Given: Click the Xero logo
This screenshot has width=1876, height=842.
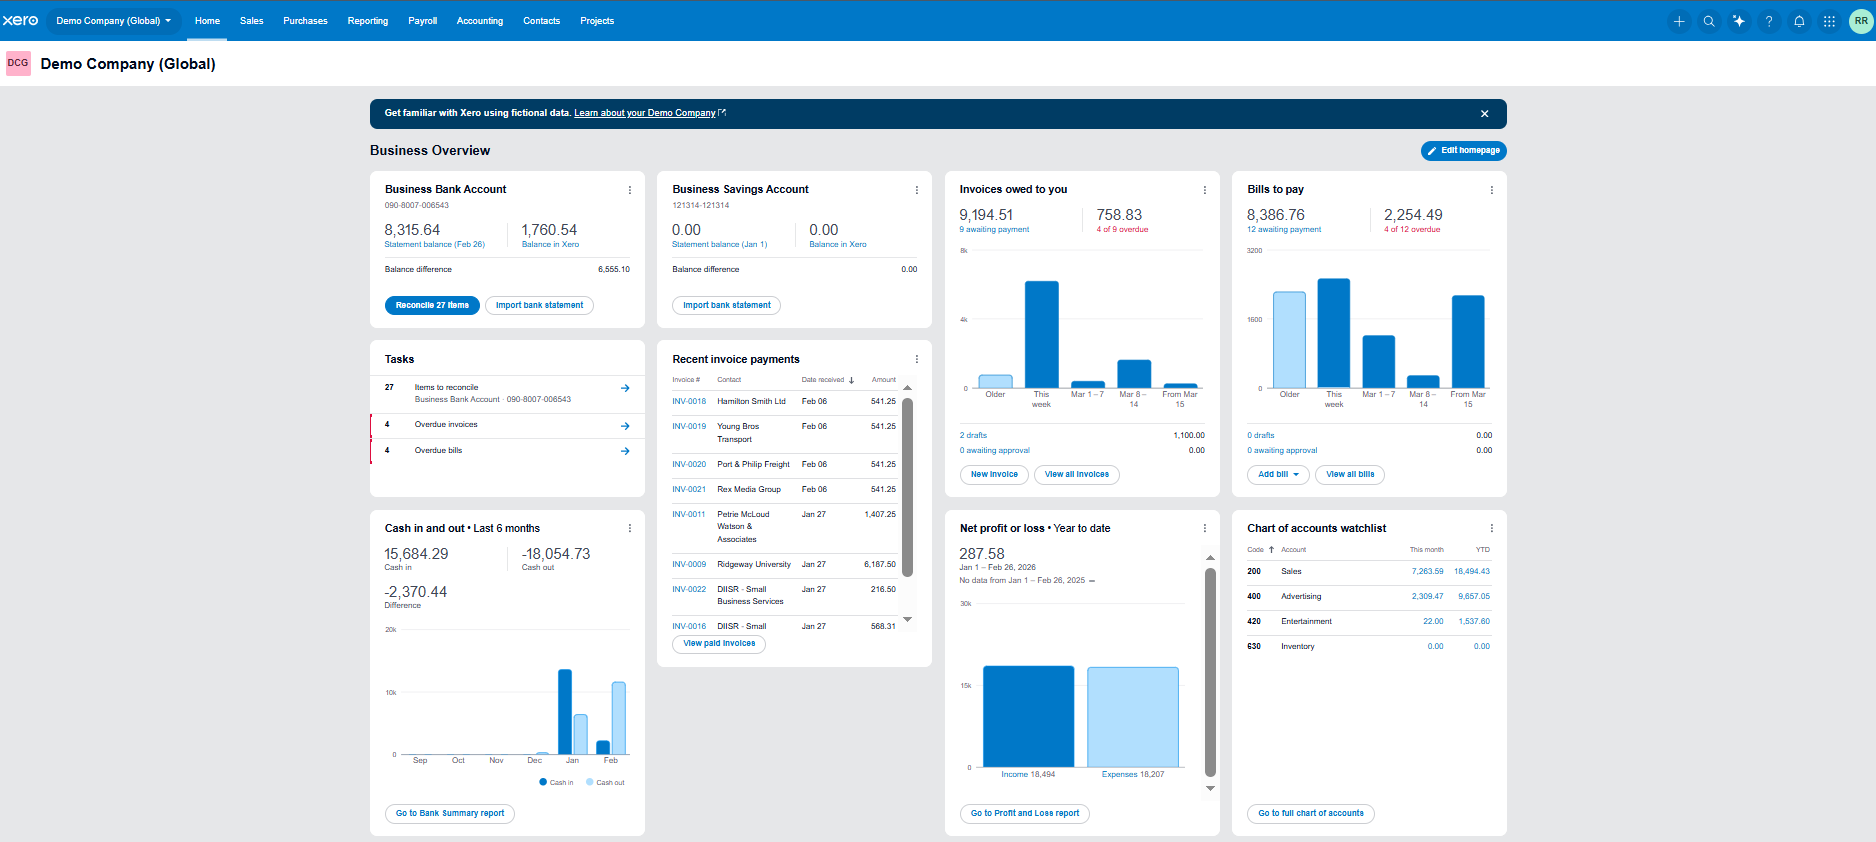Looking at the screenshot, I should [x=20, y=20].
